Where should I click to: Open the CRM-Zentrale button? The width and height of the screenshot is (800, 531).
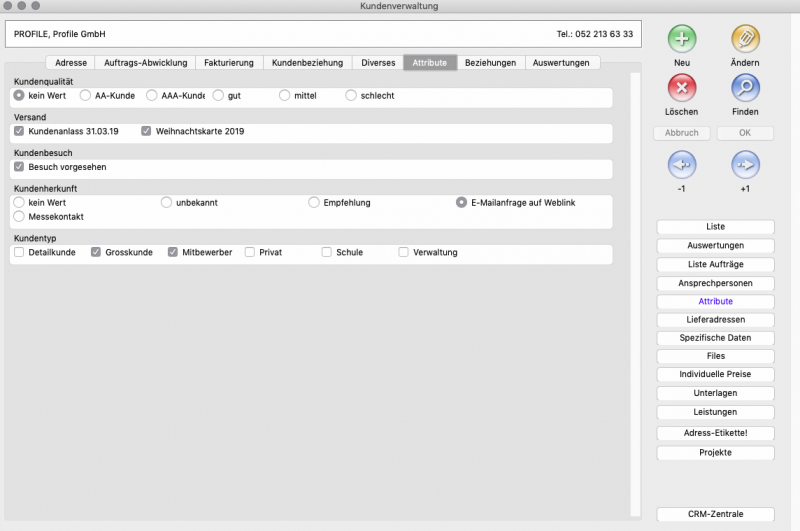pyautogui.click(x=715, y=515)
